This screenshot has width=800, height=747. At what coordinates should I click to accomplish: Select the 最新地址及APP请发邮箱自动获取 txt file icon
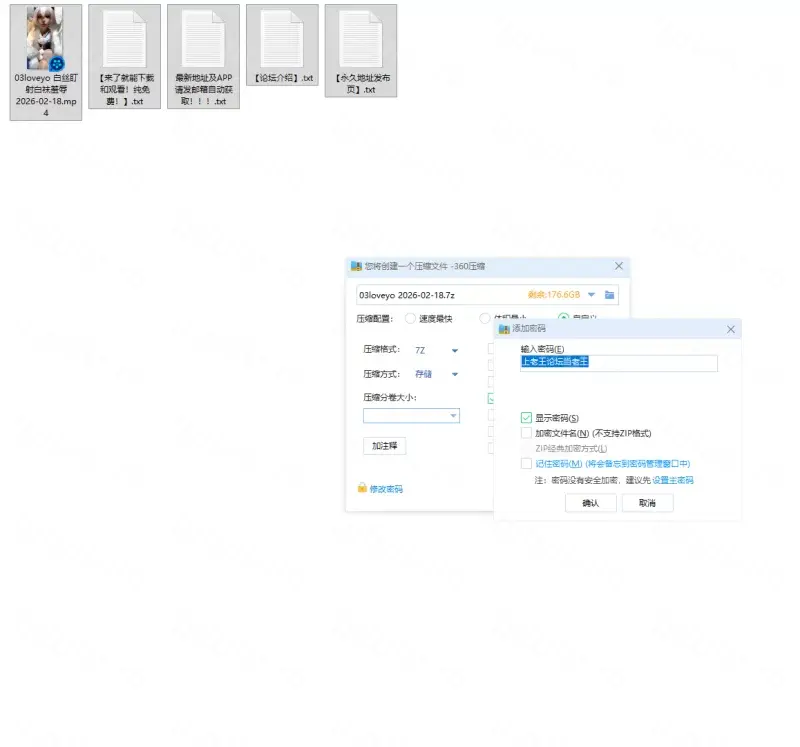[x=203, y=39]
